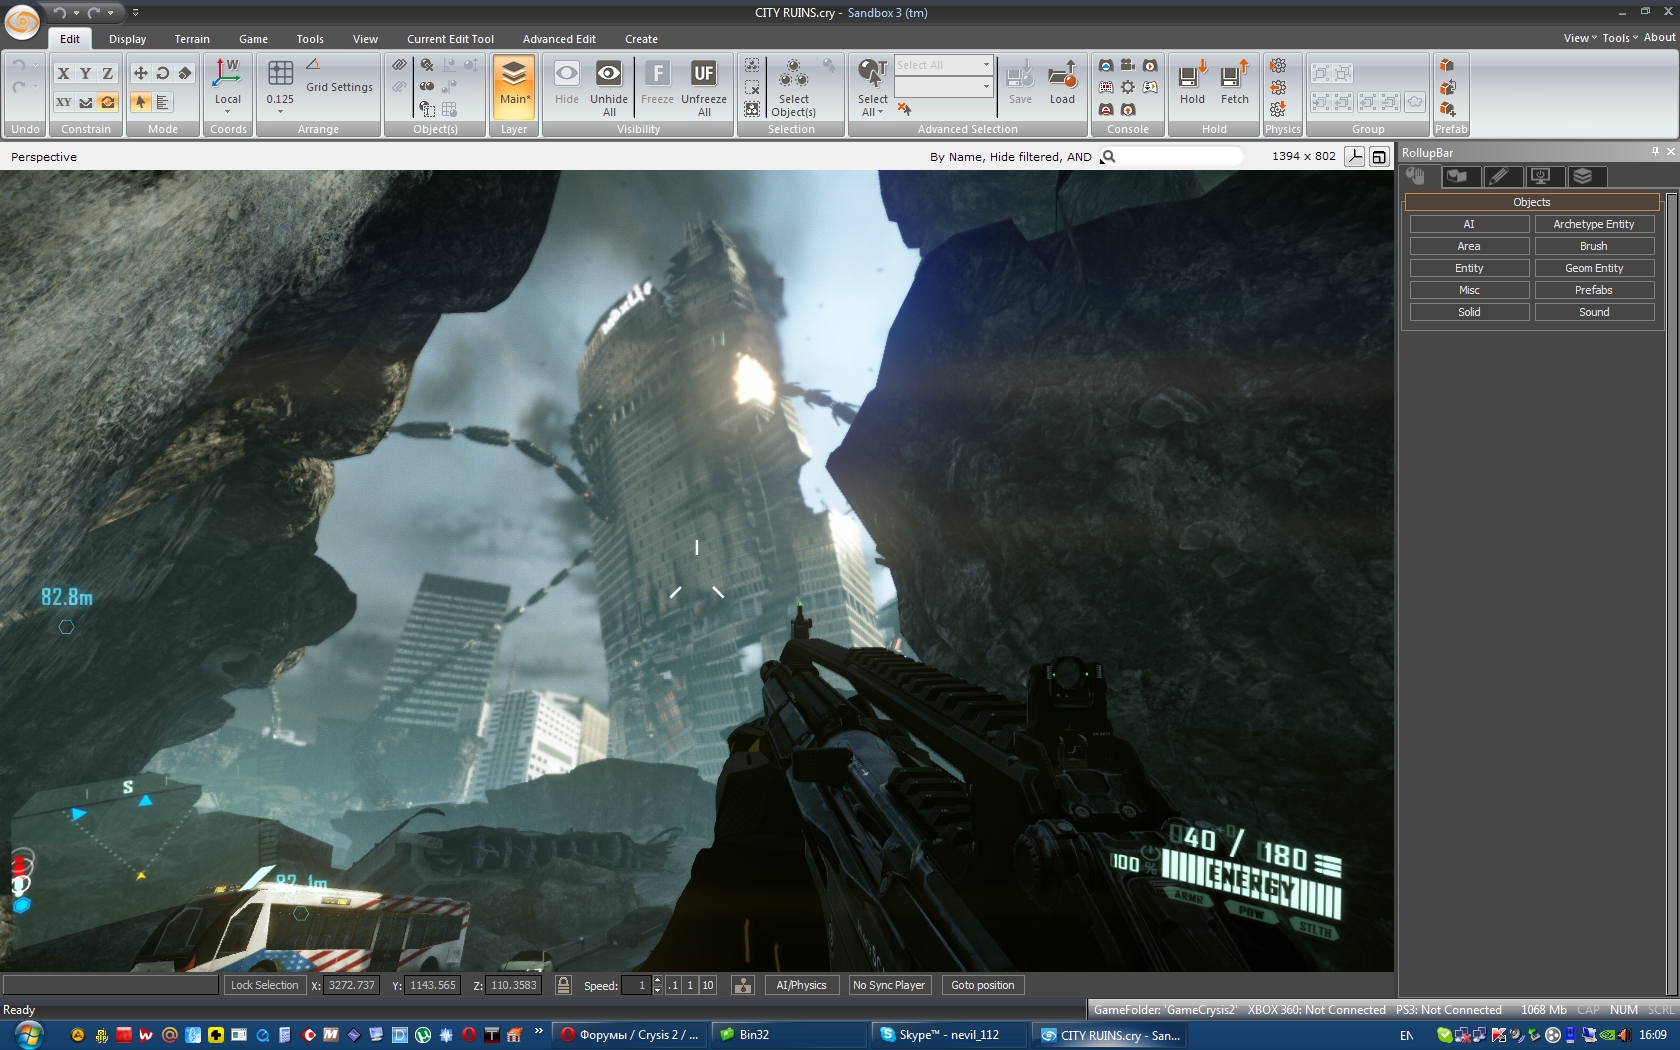Open the Terrain ribbon tab
The image size is (1680, 1050).
pyautogui.click(x=192, y=39)
